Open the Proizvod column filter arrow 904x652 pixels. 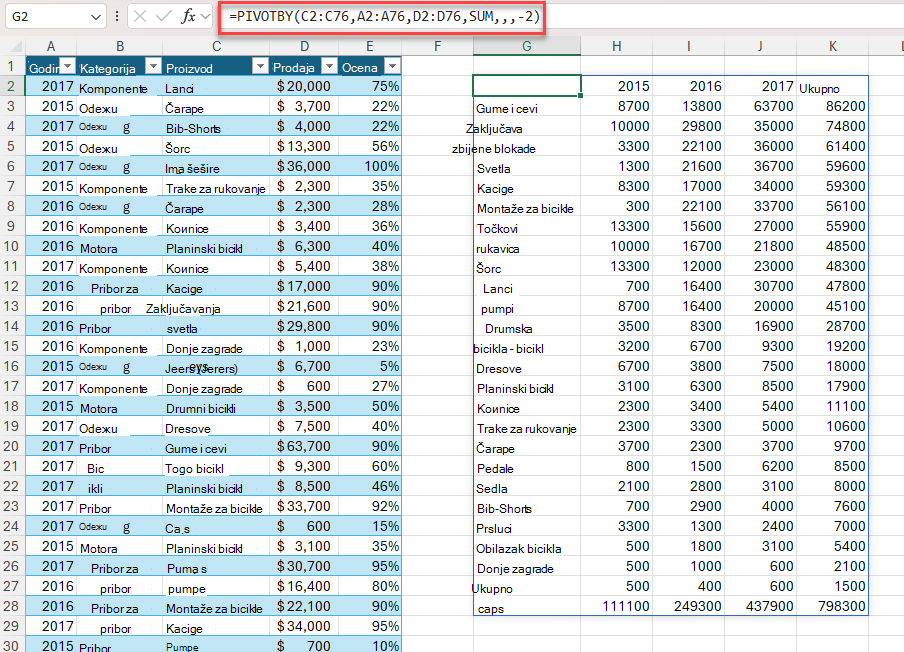(261, 66)
